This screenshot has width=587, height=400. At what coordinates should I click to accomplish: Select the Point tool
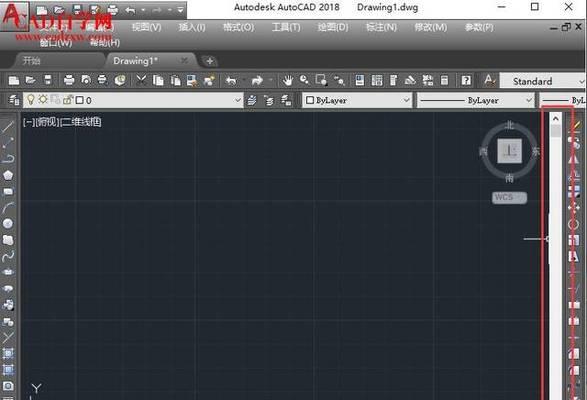(8, 337)
